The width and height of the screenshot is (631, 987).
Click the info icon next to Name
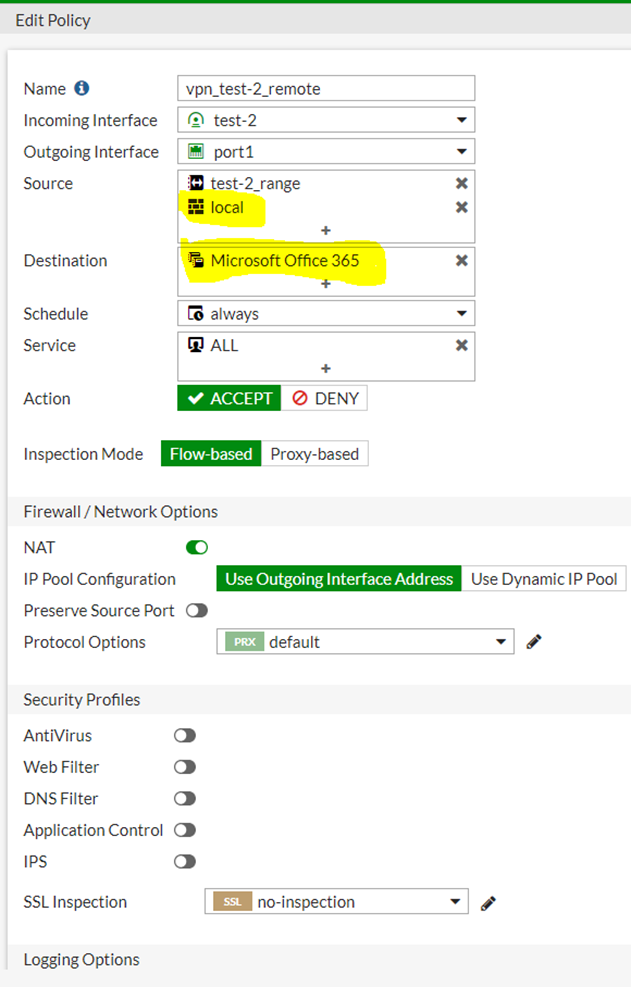tap(82, 89)
